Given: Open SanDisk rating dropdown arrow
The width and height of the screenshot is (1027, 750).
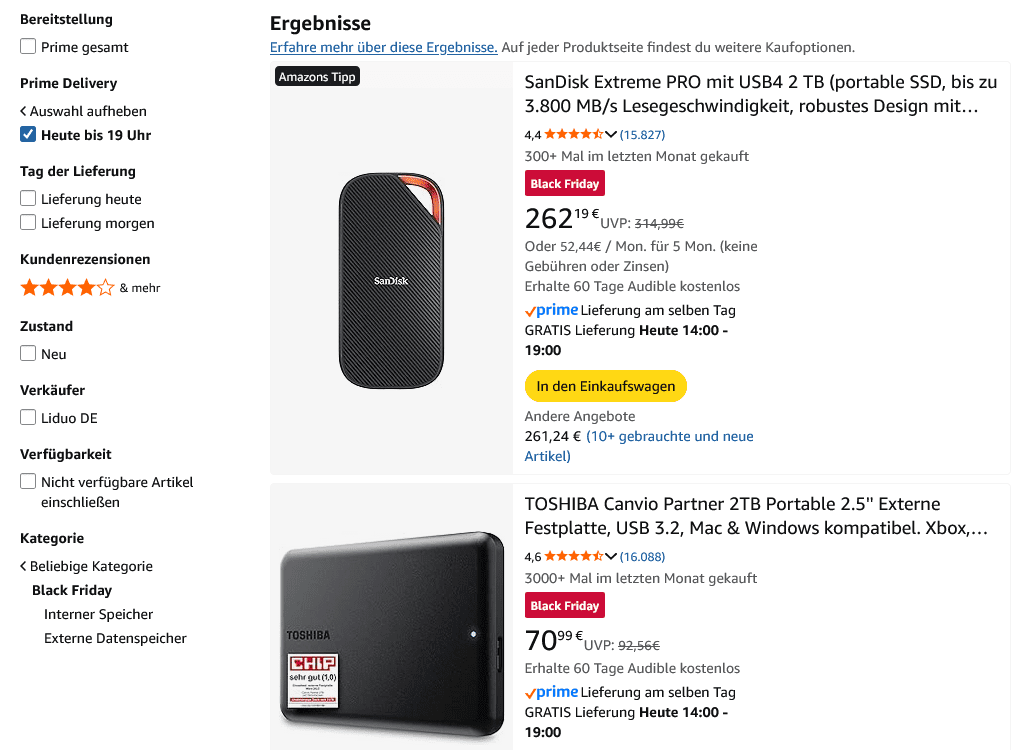Looking at the screenshot, I should tap(611, 134).
